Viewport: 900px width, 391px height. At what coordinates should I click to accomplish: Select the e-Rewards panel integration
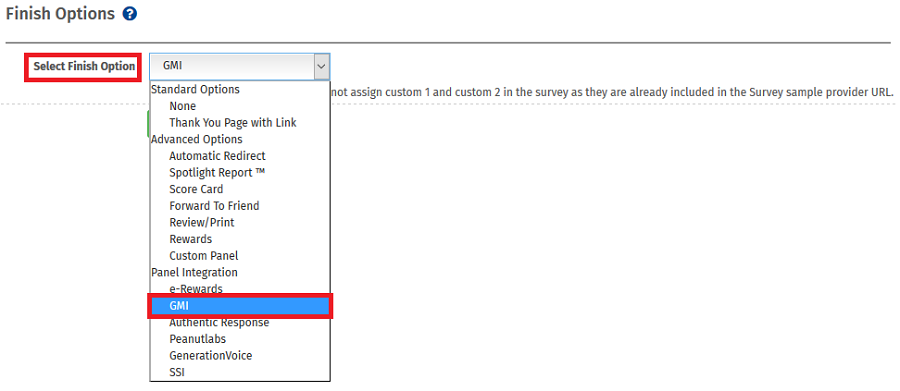point(240,289)
